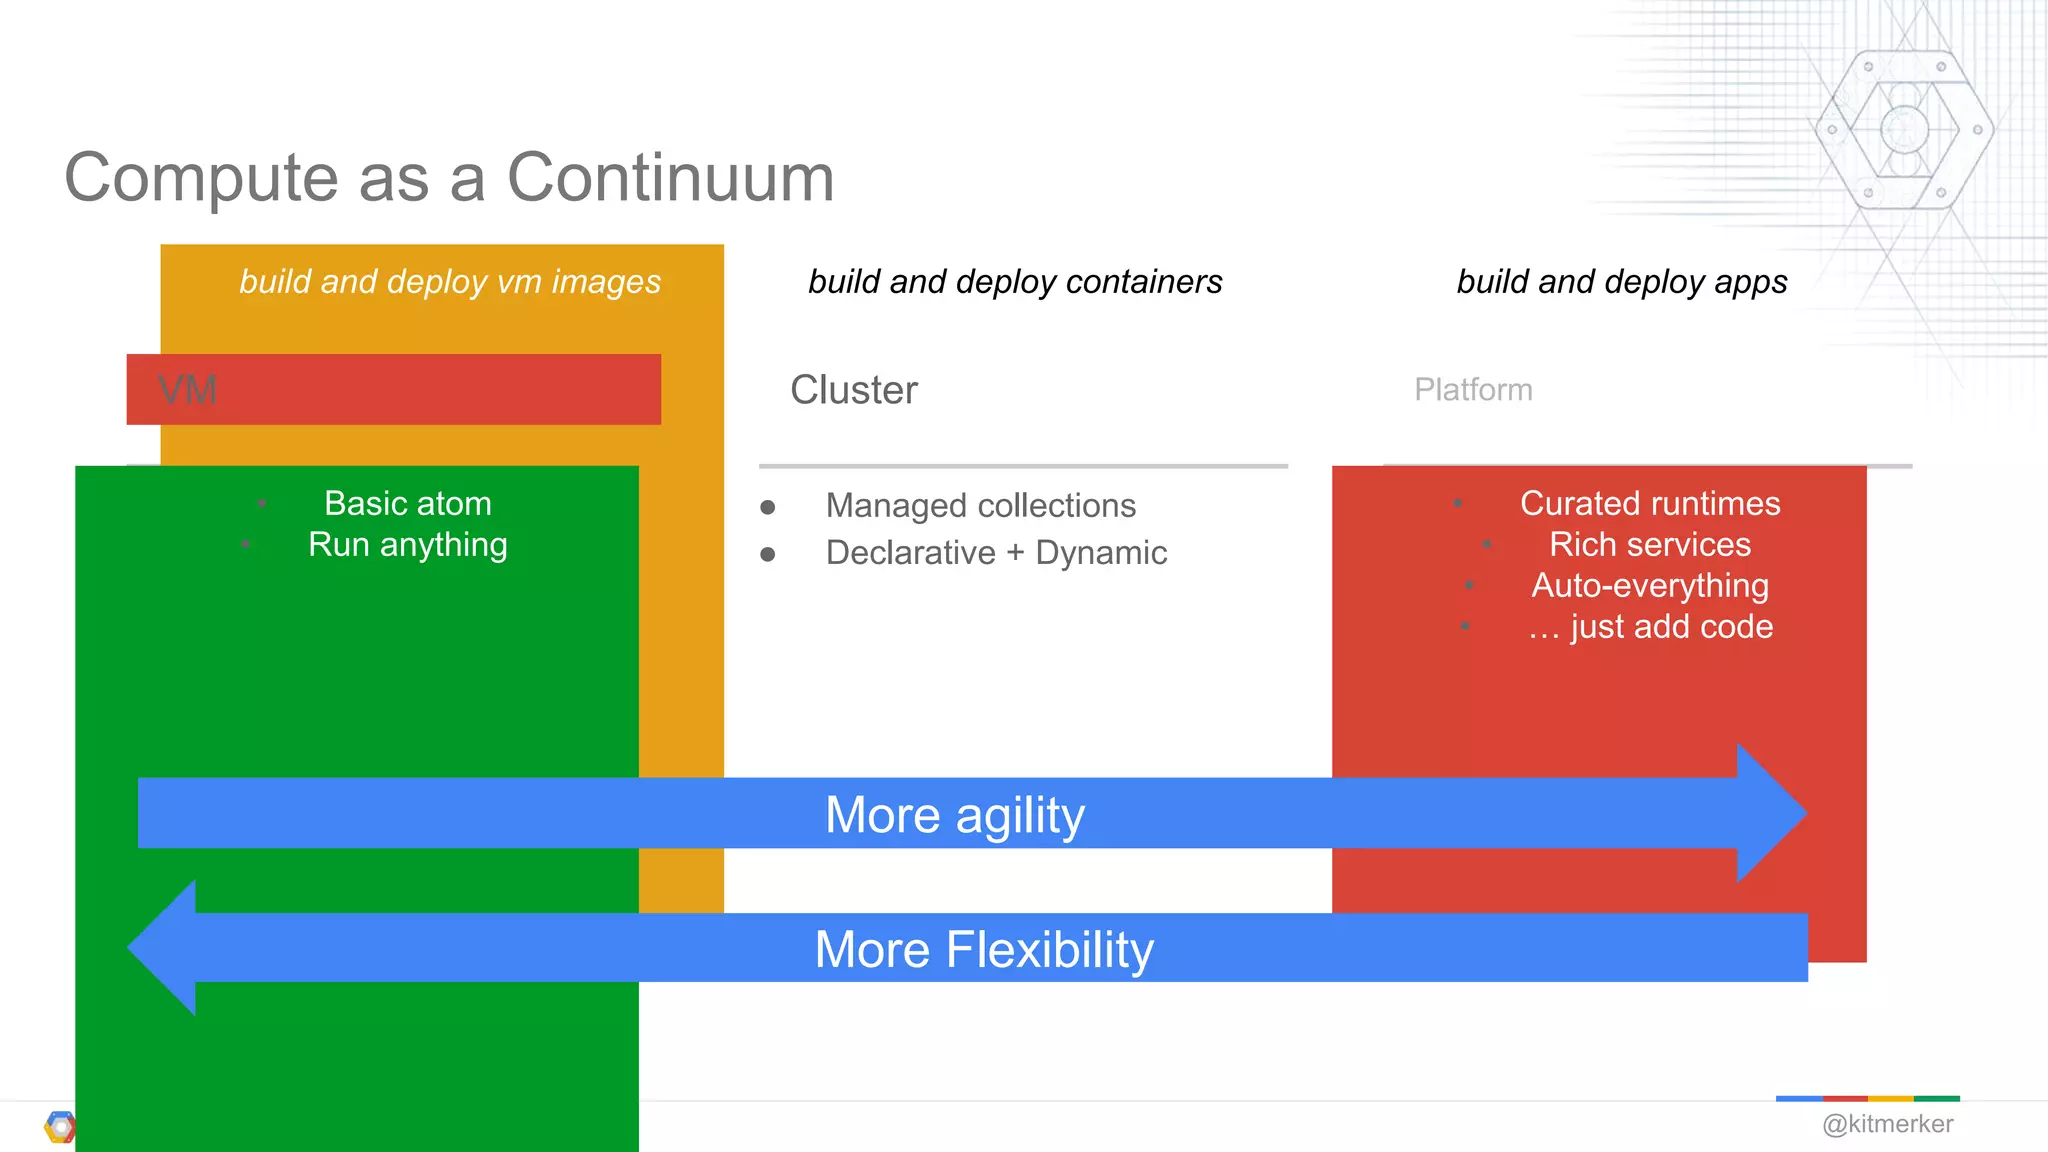This screenshot has height=1152, width=2048.
Task: Click the Run anything text line
Action: pyautogui.click(x=407, y=545)
